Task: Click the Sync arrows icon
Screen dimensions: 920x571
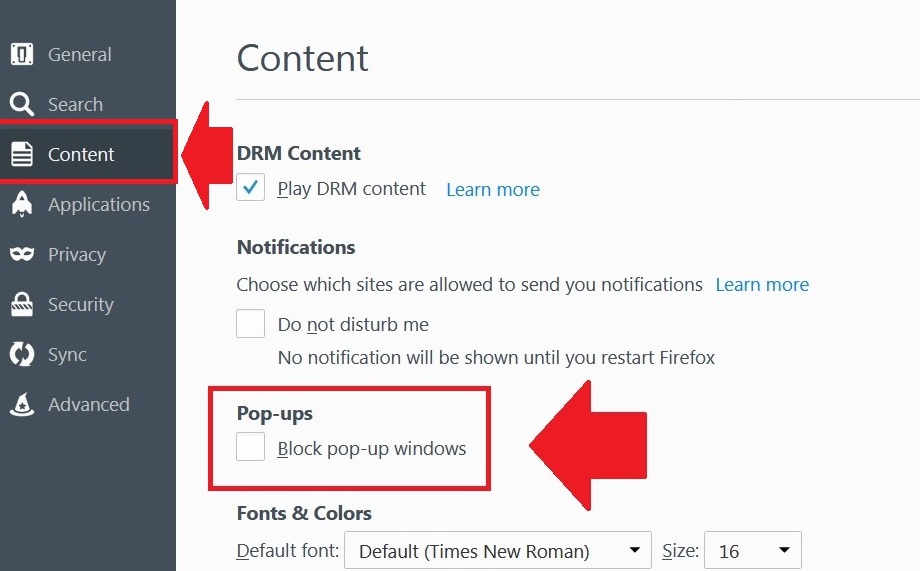Action: [22, 354]
